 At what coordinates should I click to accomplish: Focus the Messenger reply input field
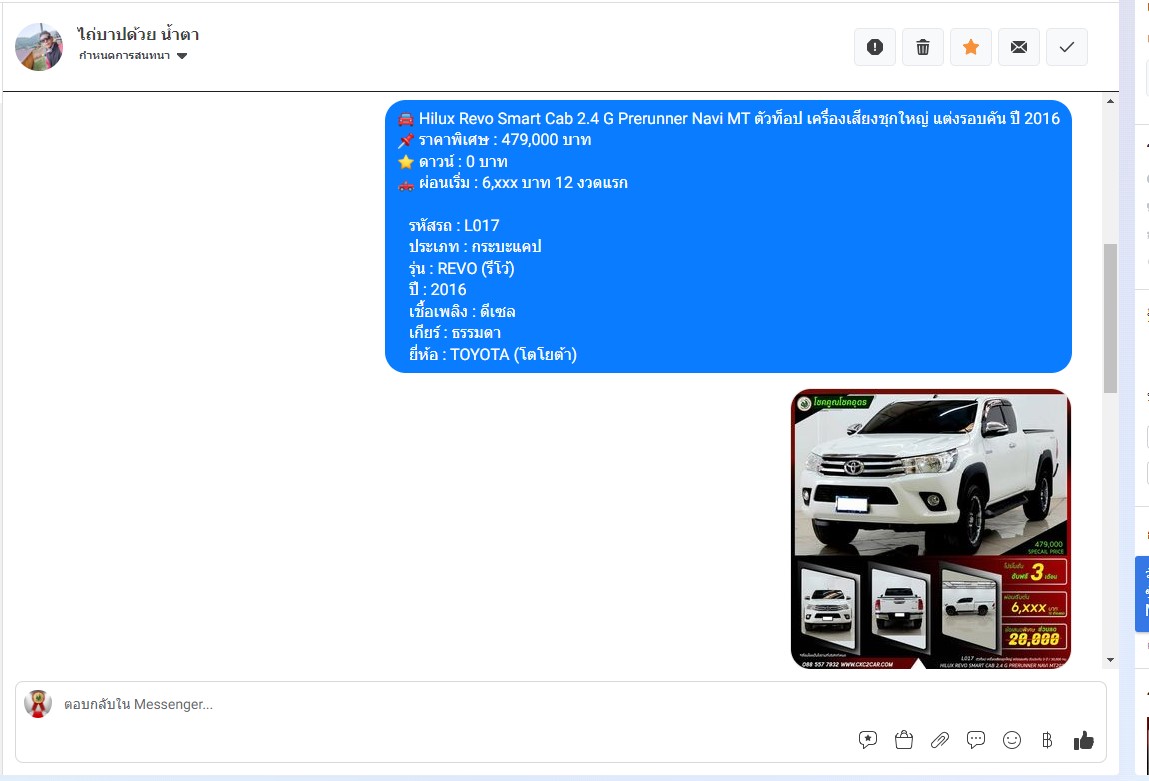pyautogui.click(x=561, y=704)
